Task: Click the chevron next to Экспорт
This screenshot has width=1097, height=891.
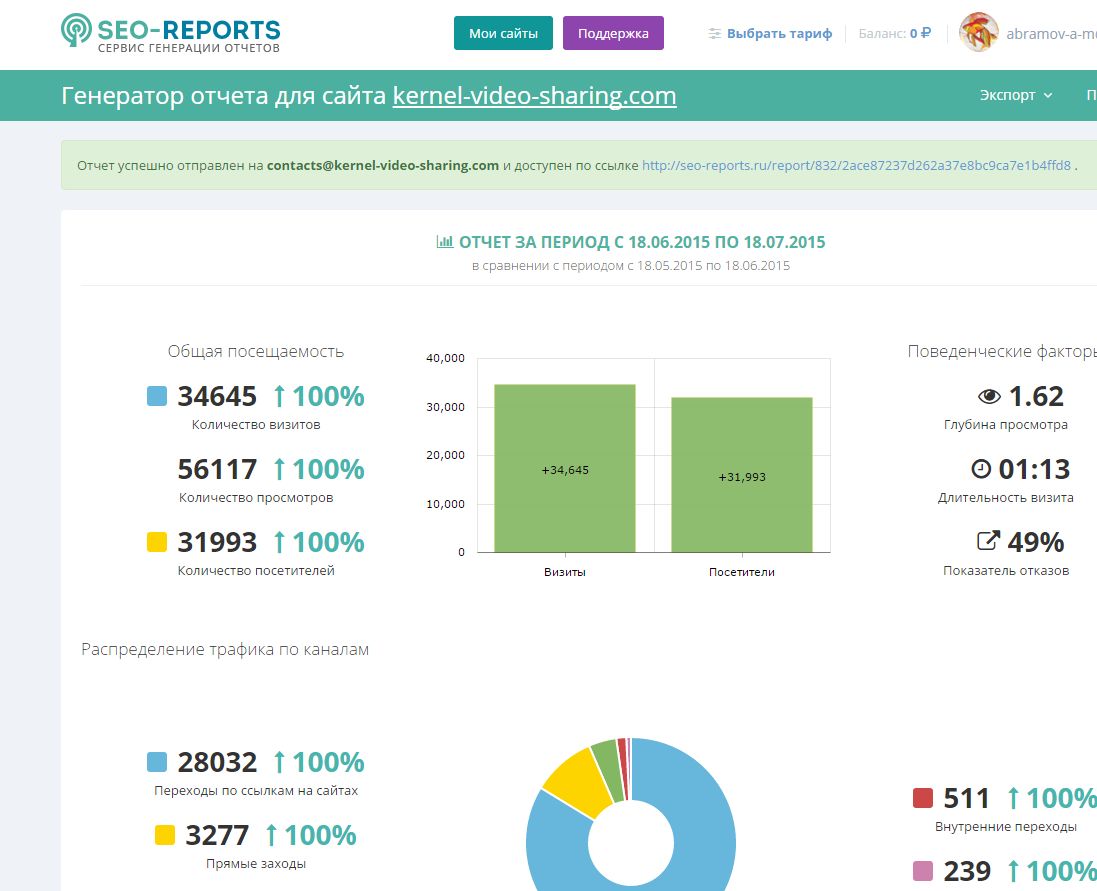Action: pos(1047,96)
